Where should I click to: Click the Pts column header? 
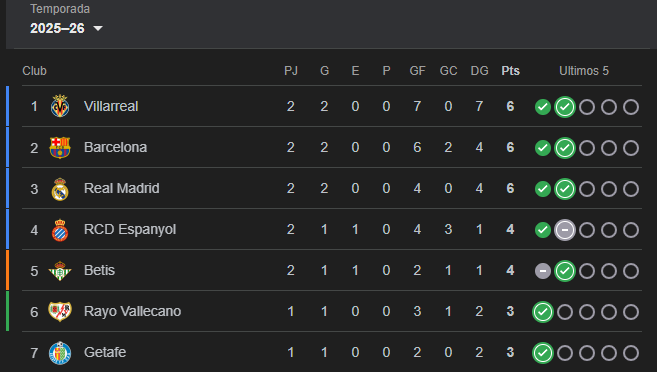(510, 71)
